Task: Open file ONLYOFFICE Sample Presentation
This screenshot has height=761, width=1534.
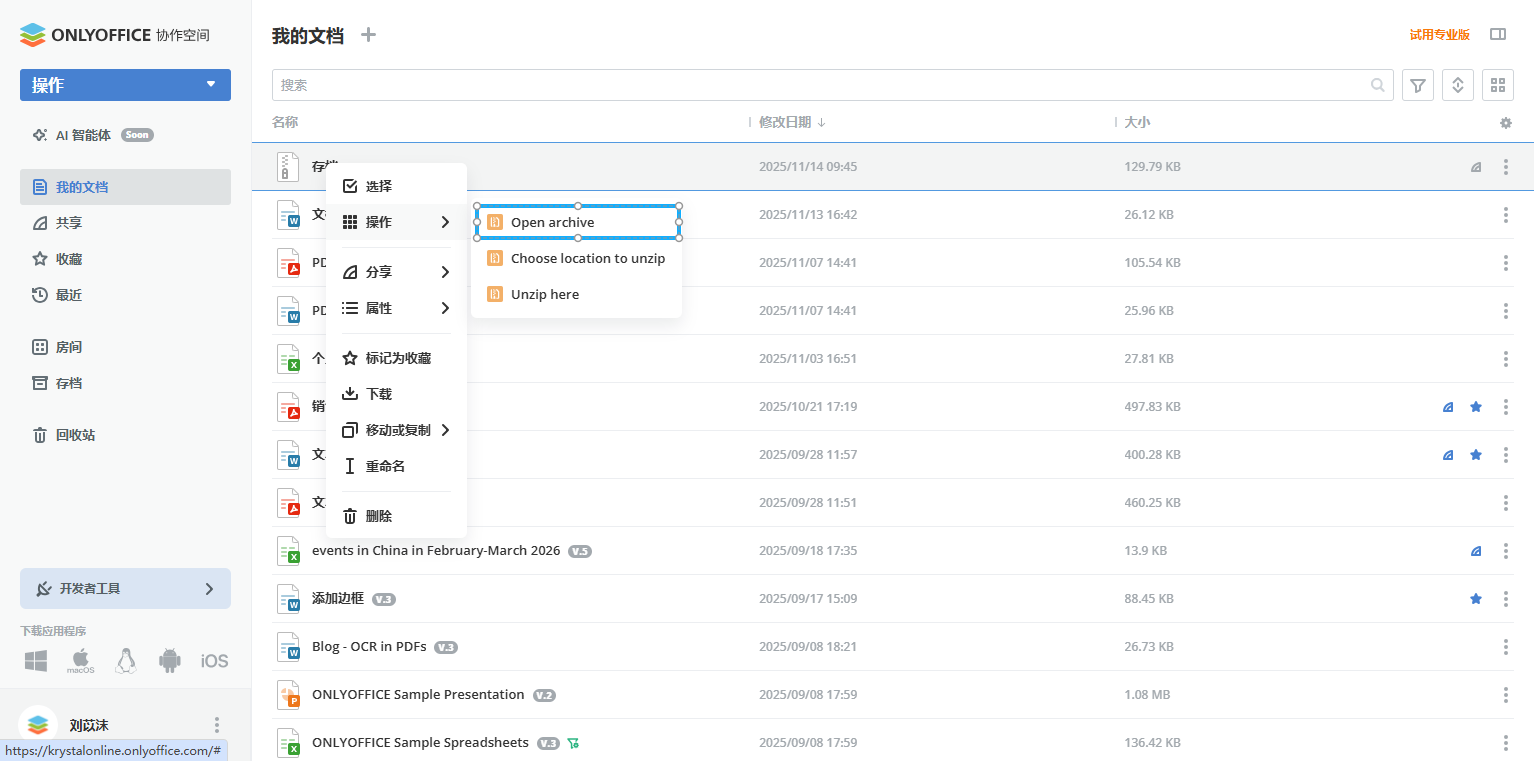Action: pos(418,695)
